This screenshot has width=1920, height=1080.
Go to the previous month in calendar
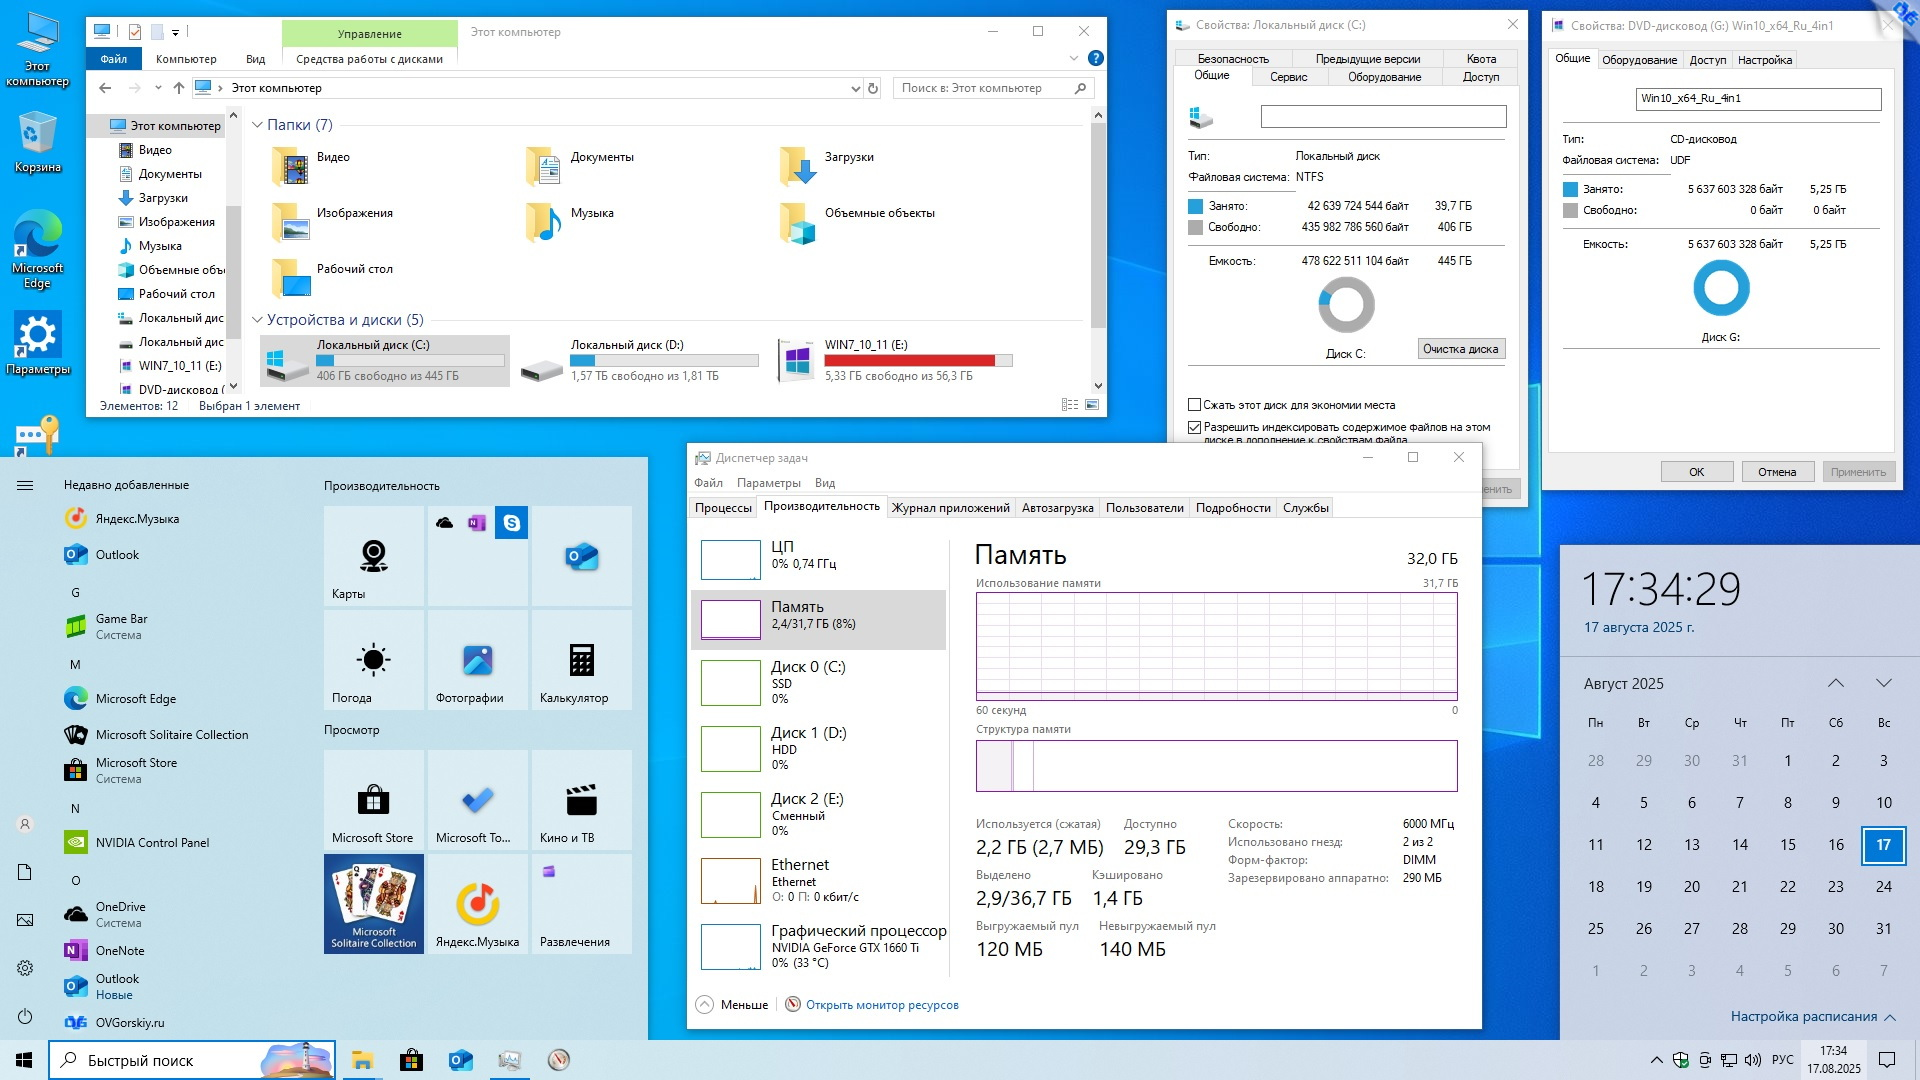click(x=1835, y=683)
